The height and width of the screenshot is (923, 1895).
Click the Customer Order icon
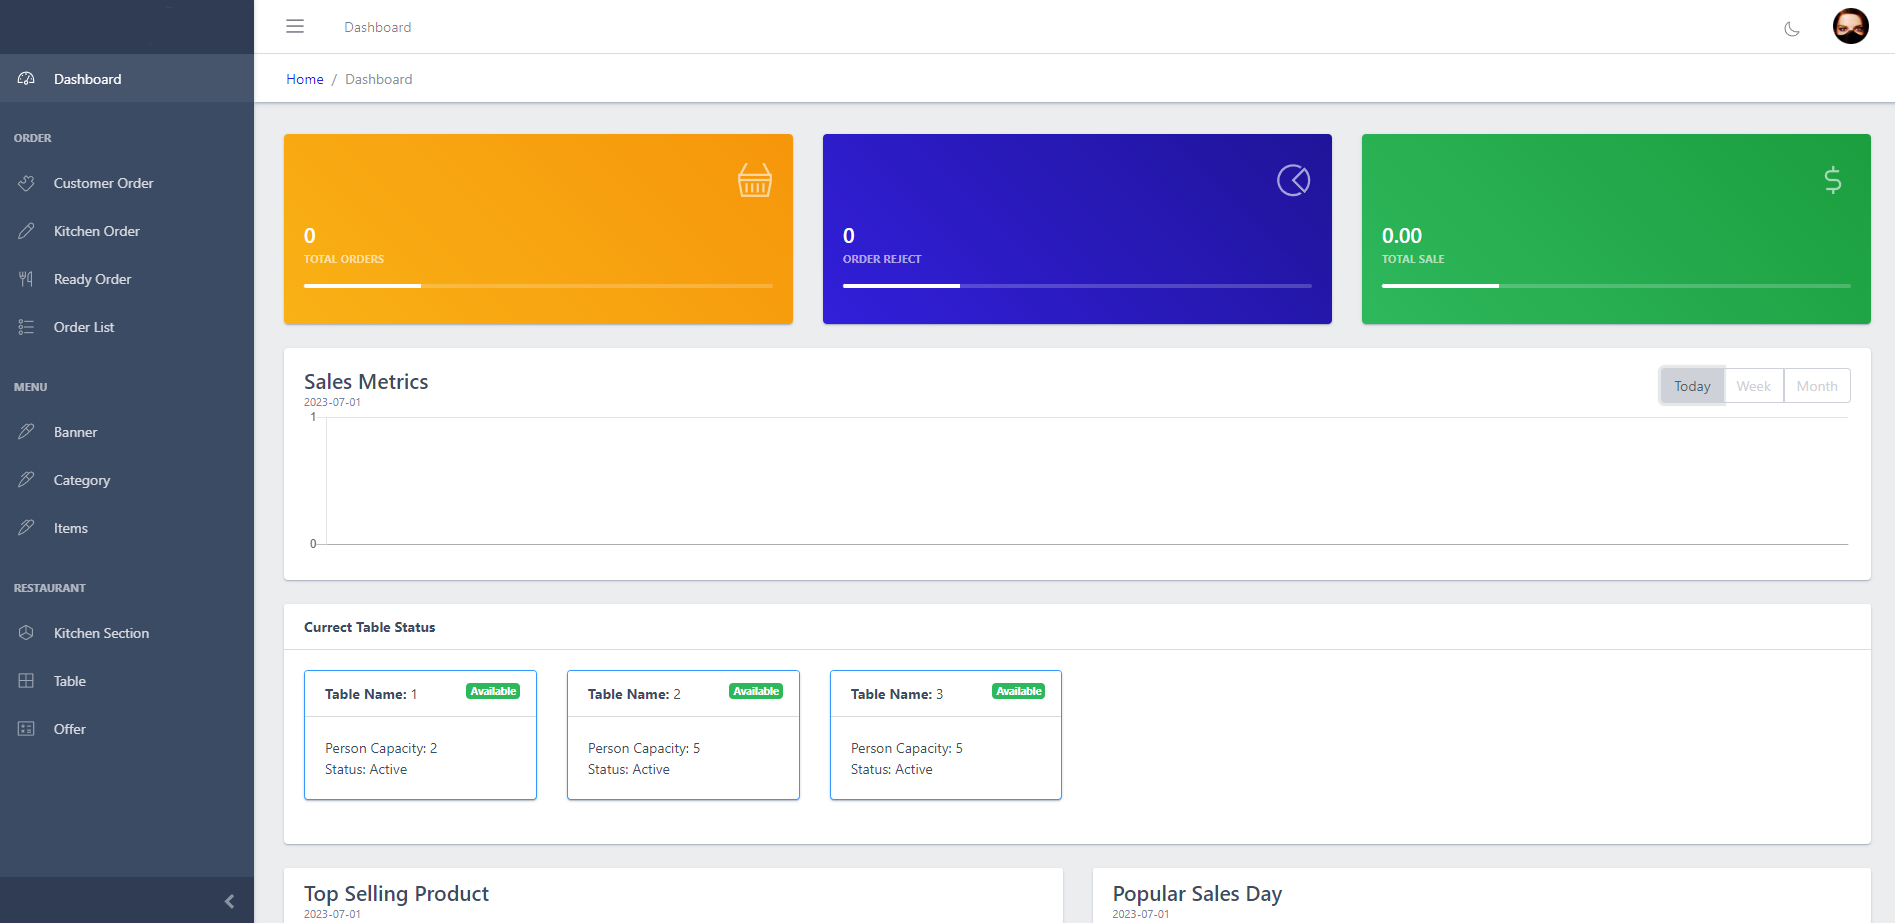(26, 183)
